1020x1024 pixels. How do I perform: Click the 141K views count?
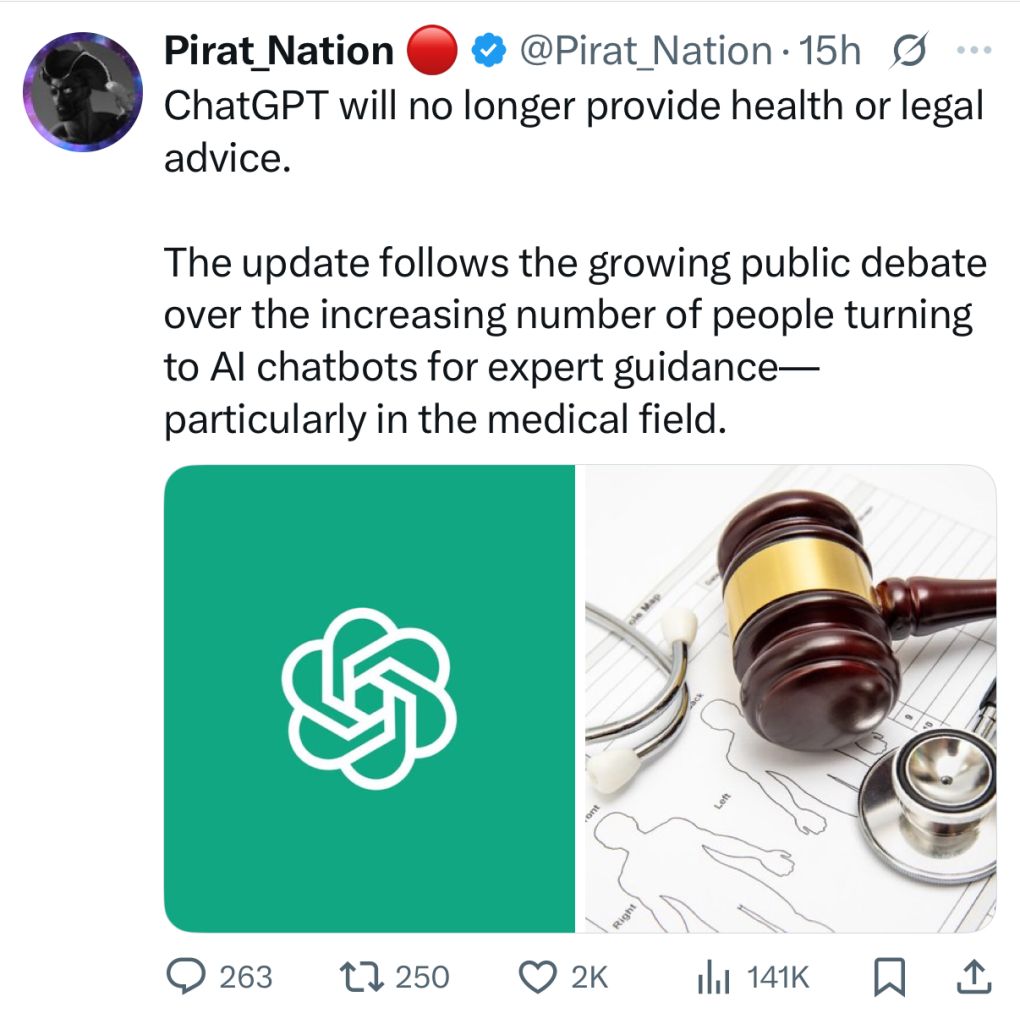[x=778, y=977]
